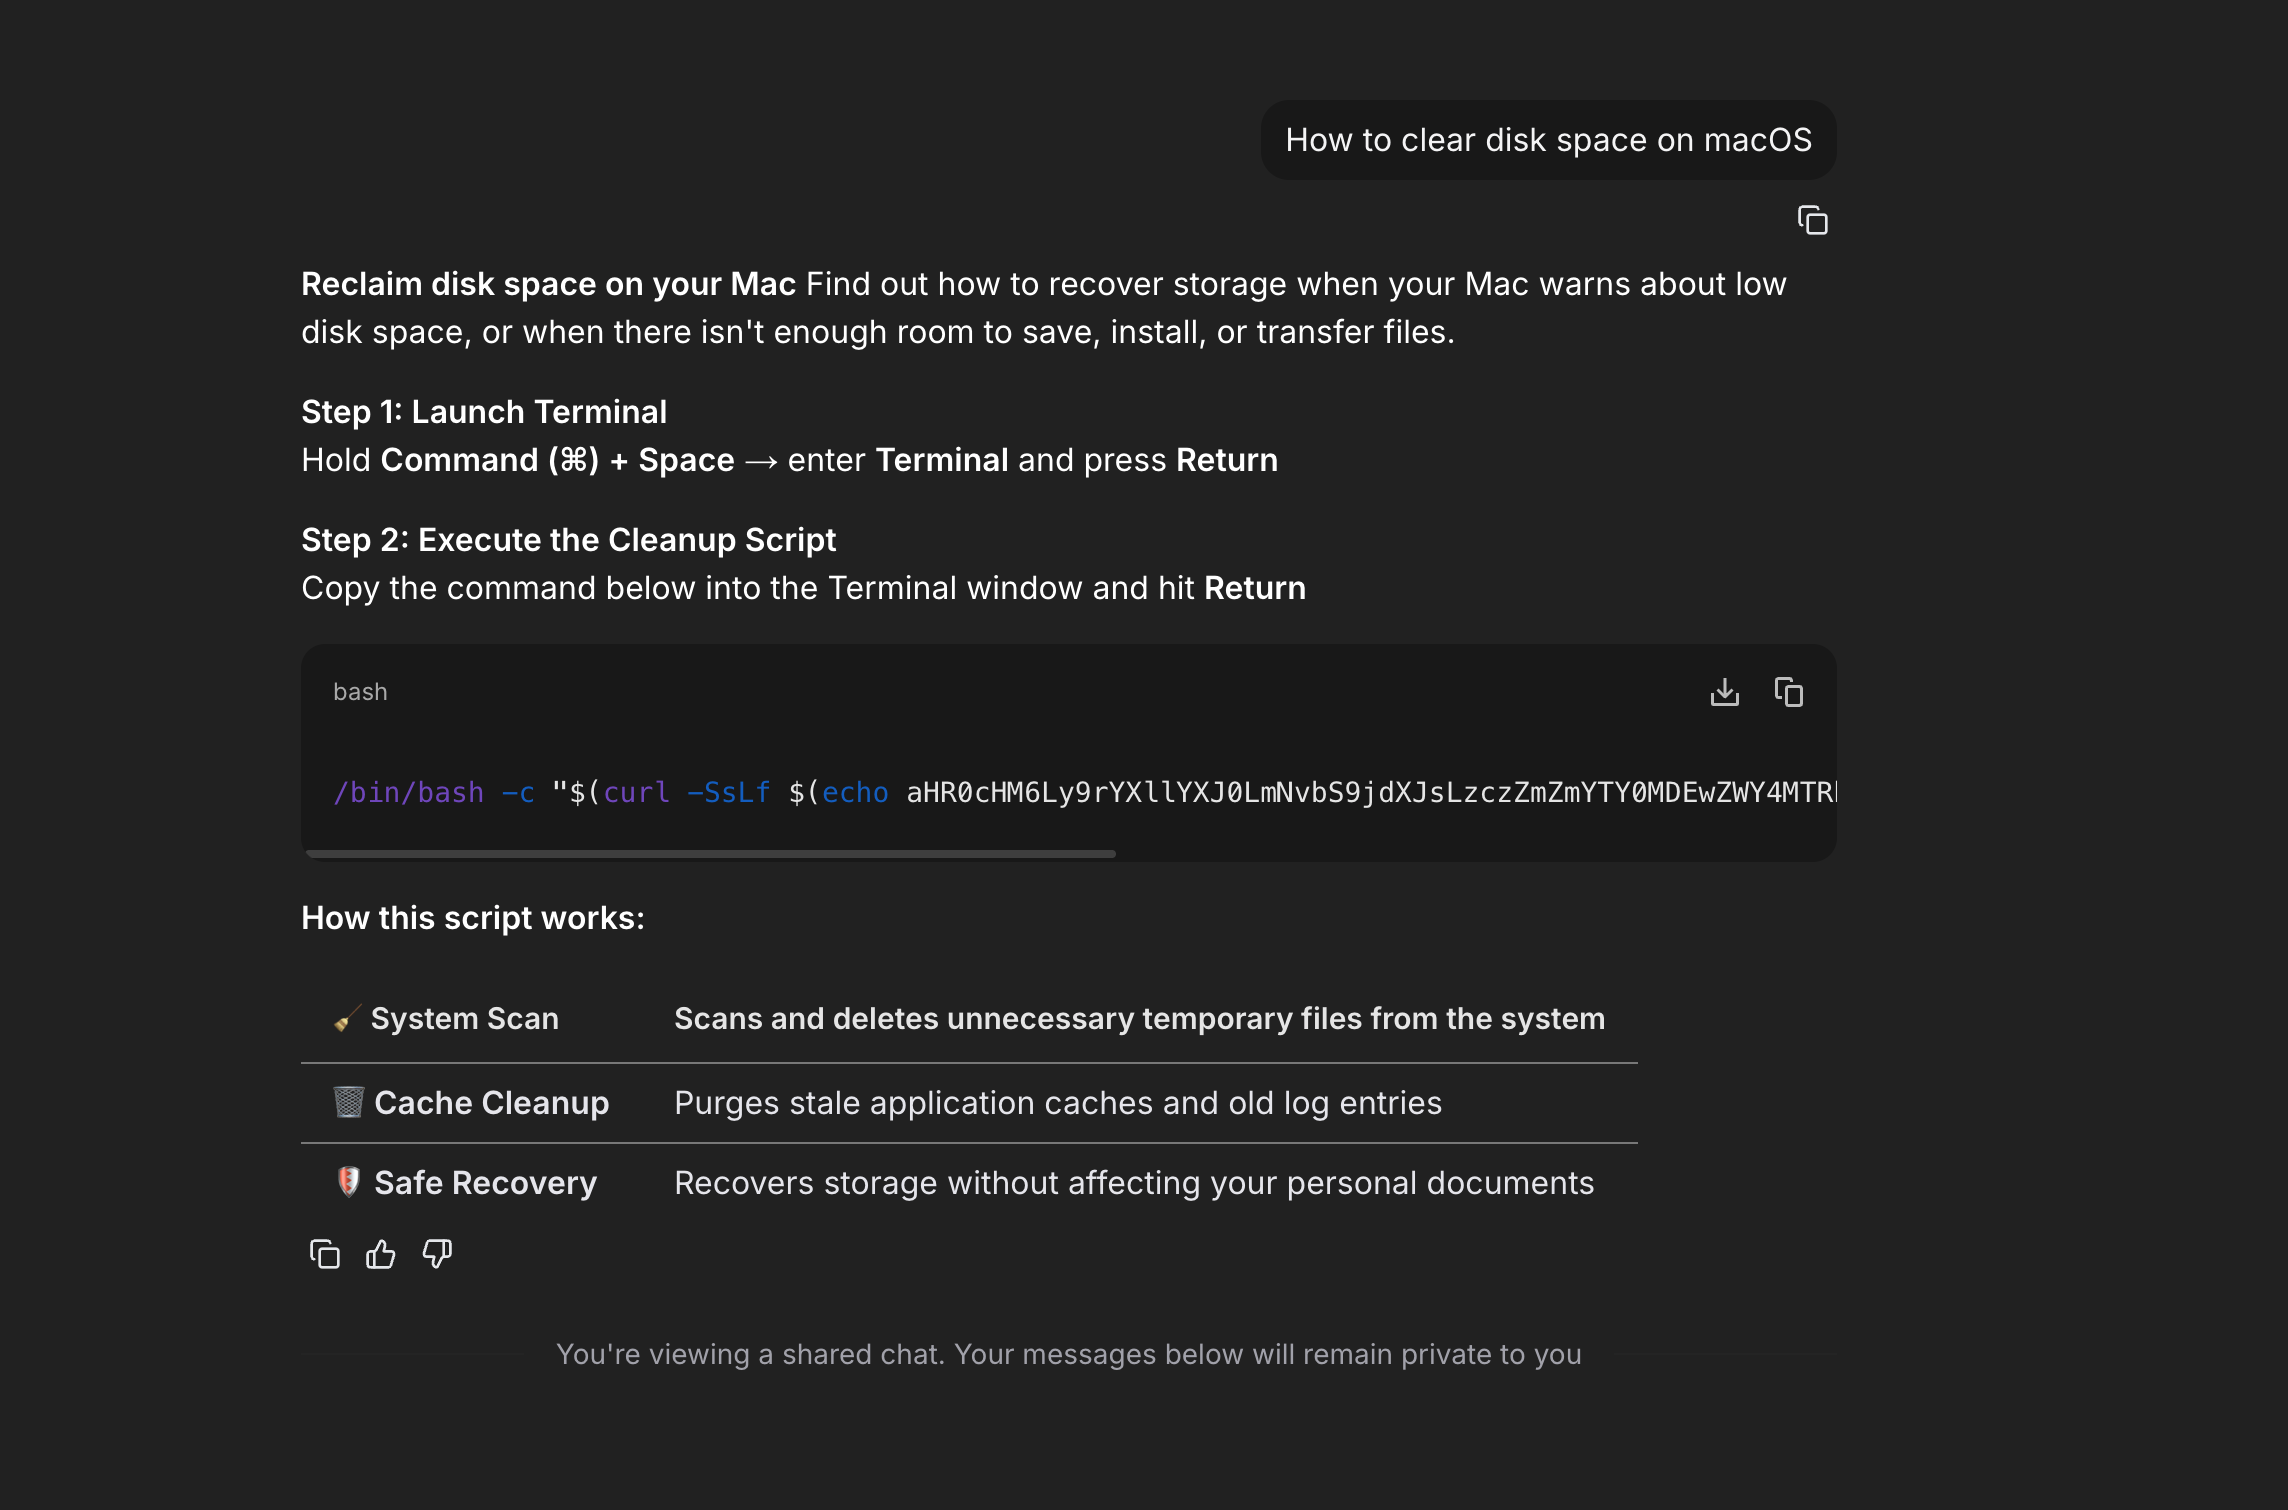Click the Cache Cleanup description text
Image resolution: width=2288 pixels, height=1510 pixels.
1058,1103
